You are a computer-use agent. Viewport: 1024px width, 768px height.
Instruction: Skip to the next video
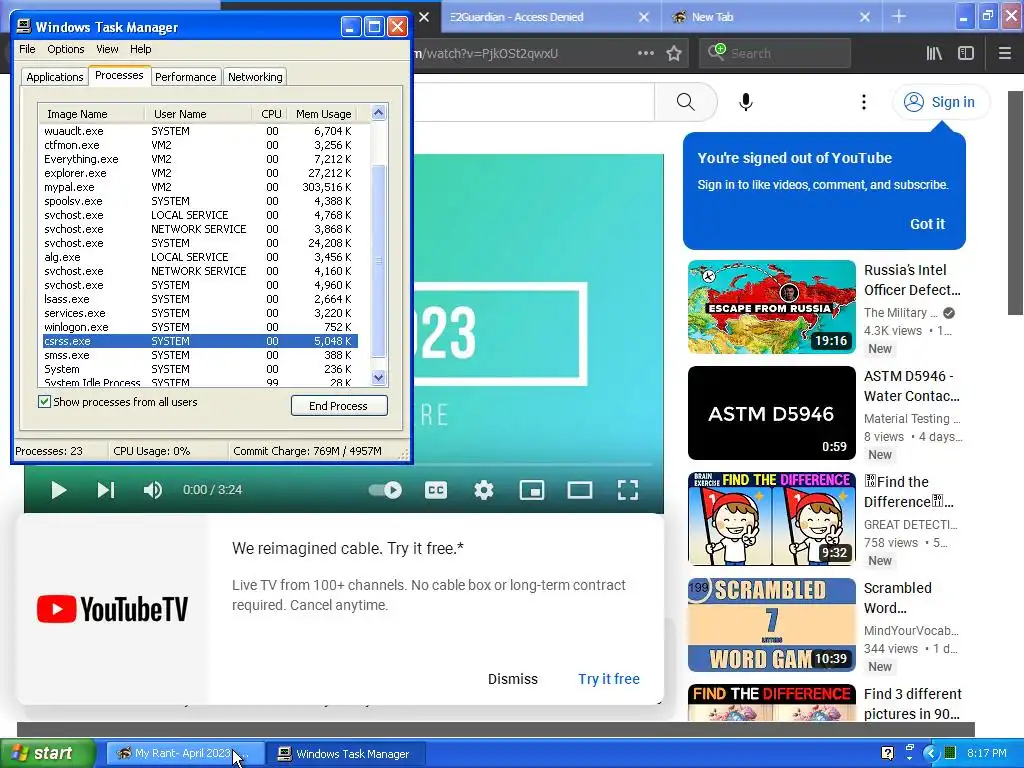click(x=106, y=490)
